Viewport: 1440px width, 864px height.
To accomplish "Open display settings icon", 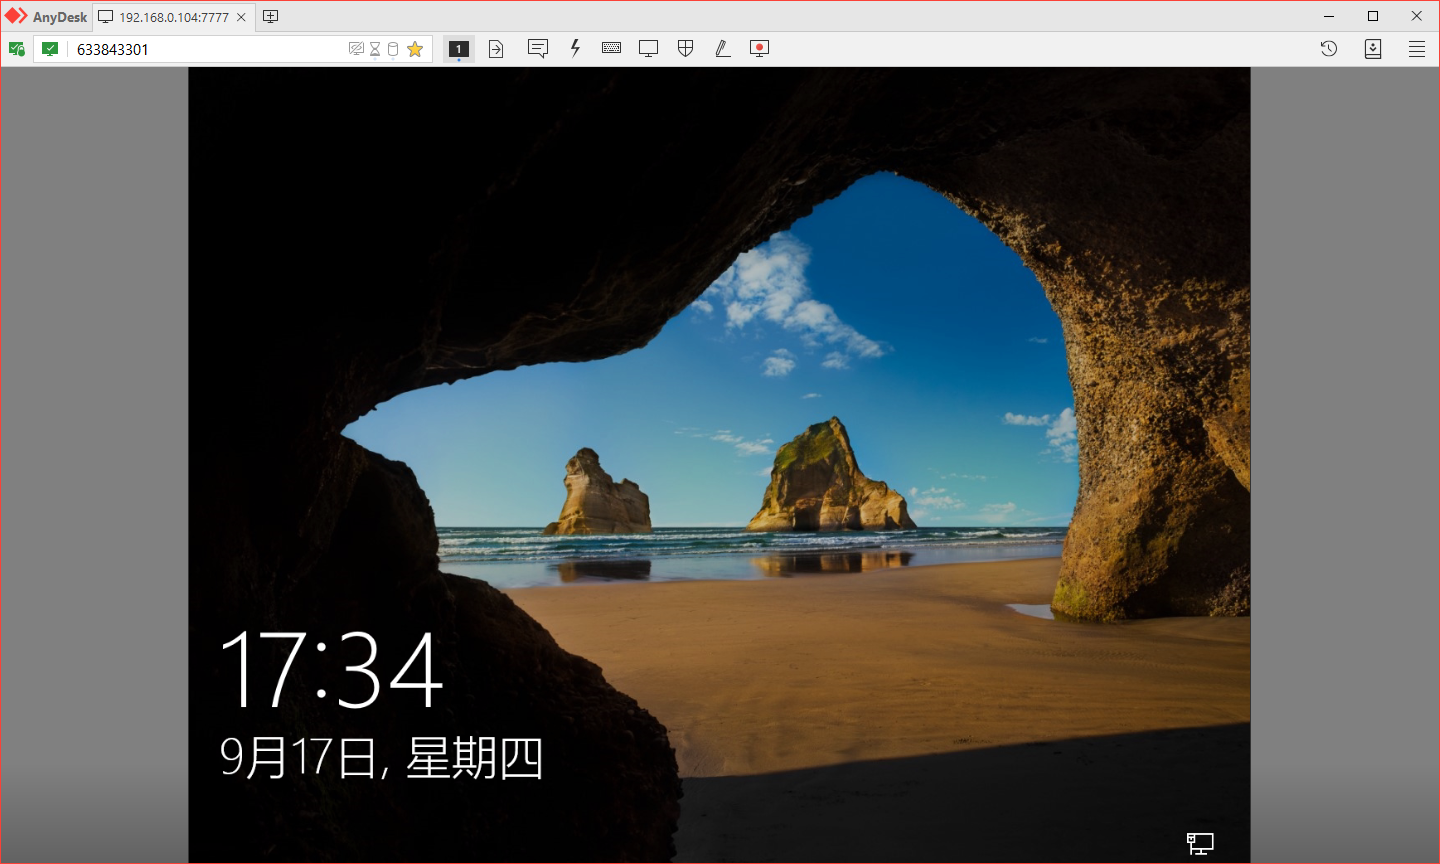I will pos(647,48).
